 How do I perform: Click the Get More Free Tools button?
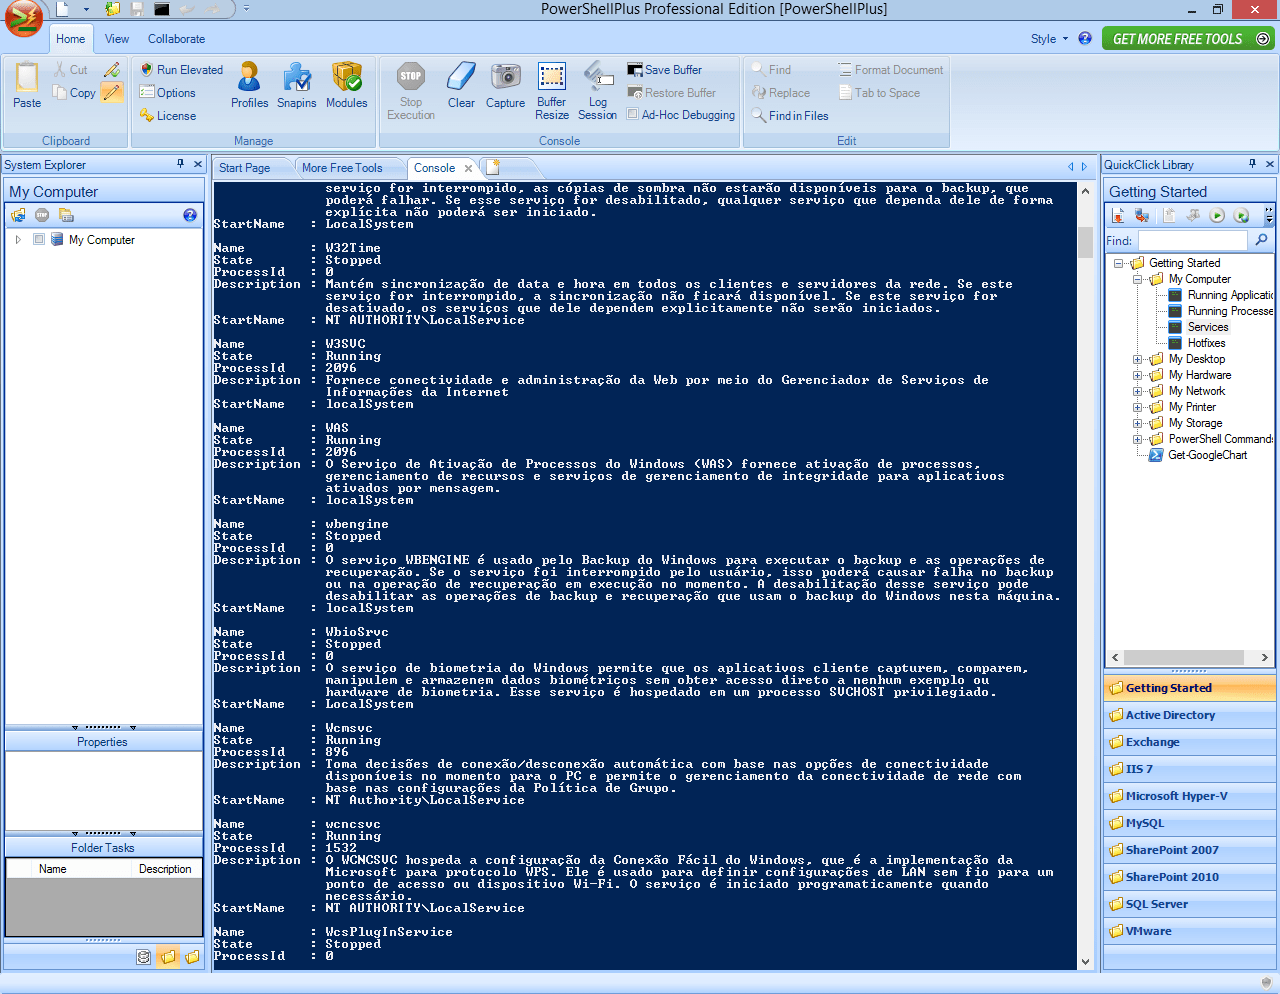click(1188, 39)
